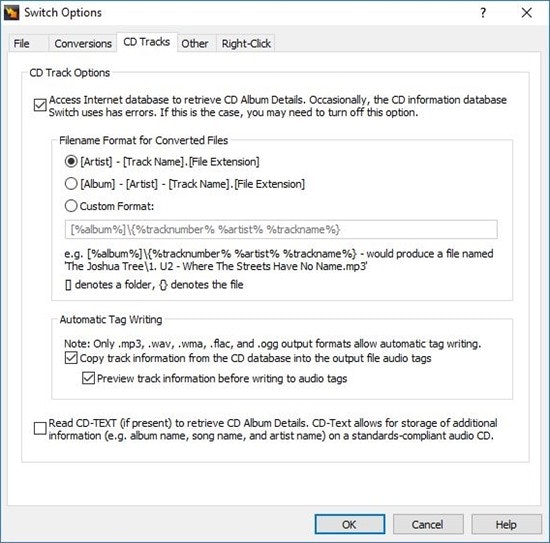This screenshot has width=550, height=543.
Task: Choose the Album - Artist - Track Name format
Action: 71,184
